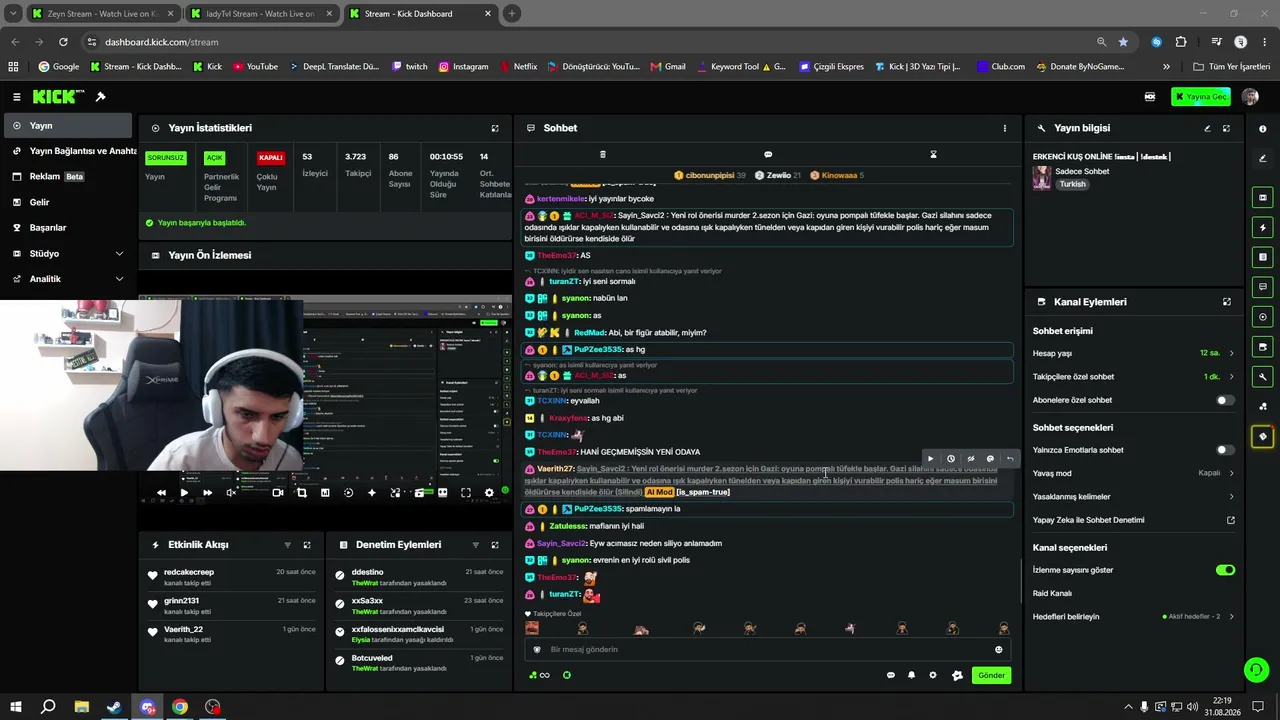The width and height of the screenshot is (1280, 720).
Task: Open the Gelir sidebar item
Action: point(66,202)
